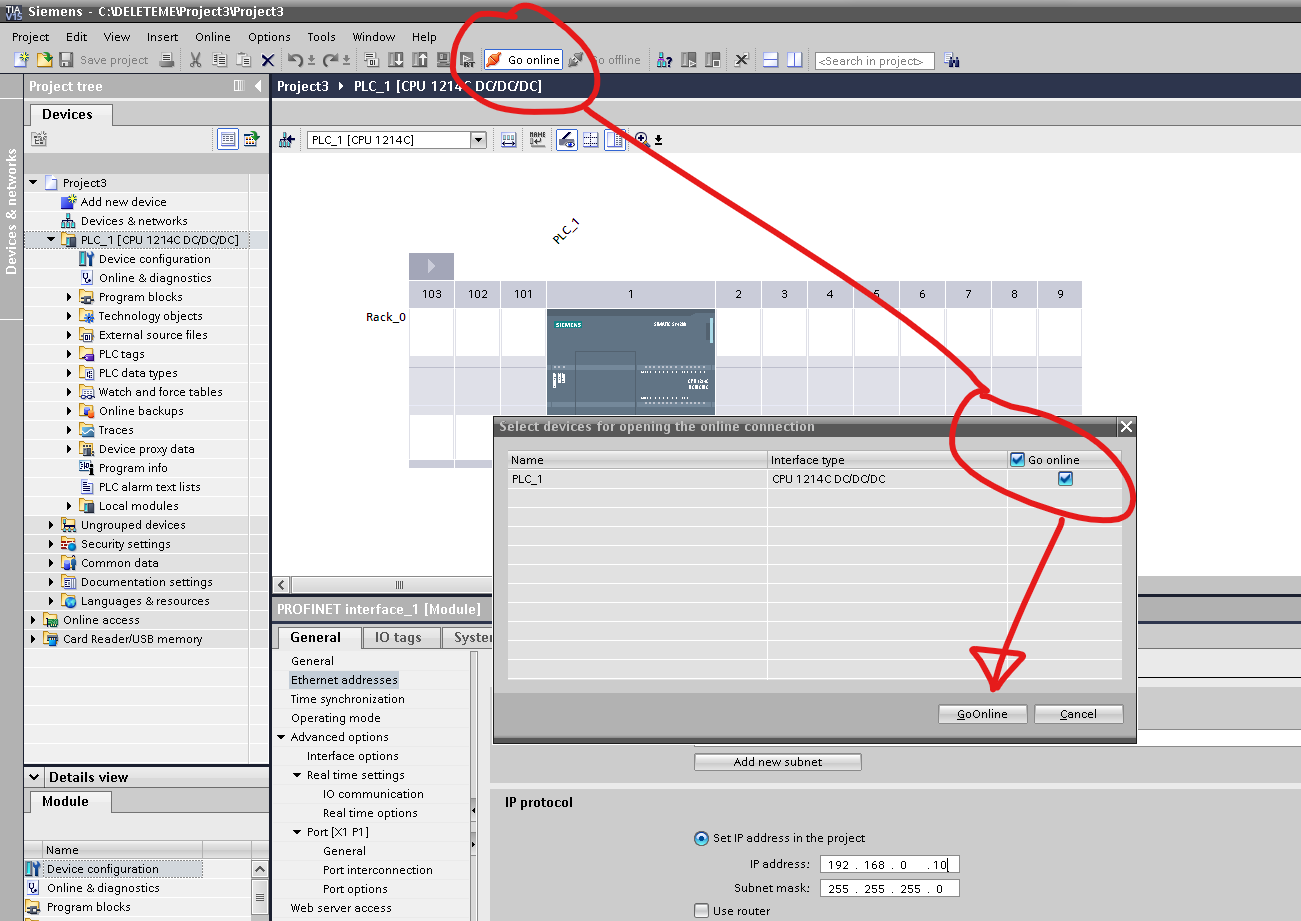Select Online & diagnostics under PLC_1

point(155,278)
